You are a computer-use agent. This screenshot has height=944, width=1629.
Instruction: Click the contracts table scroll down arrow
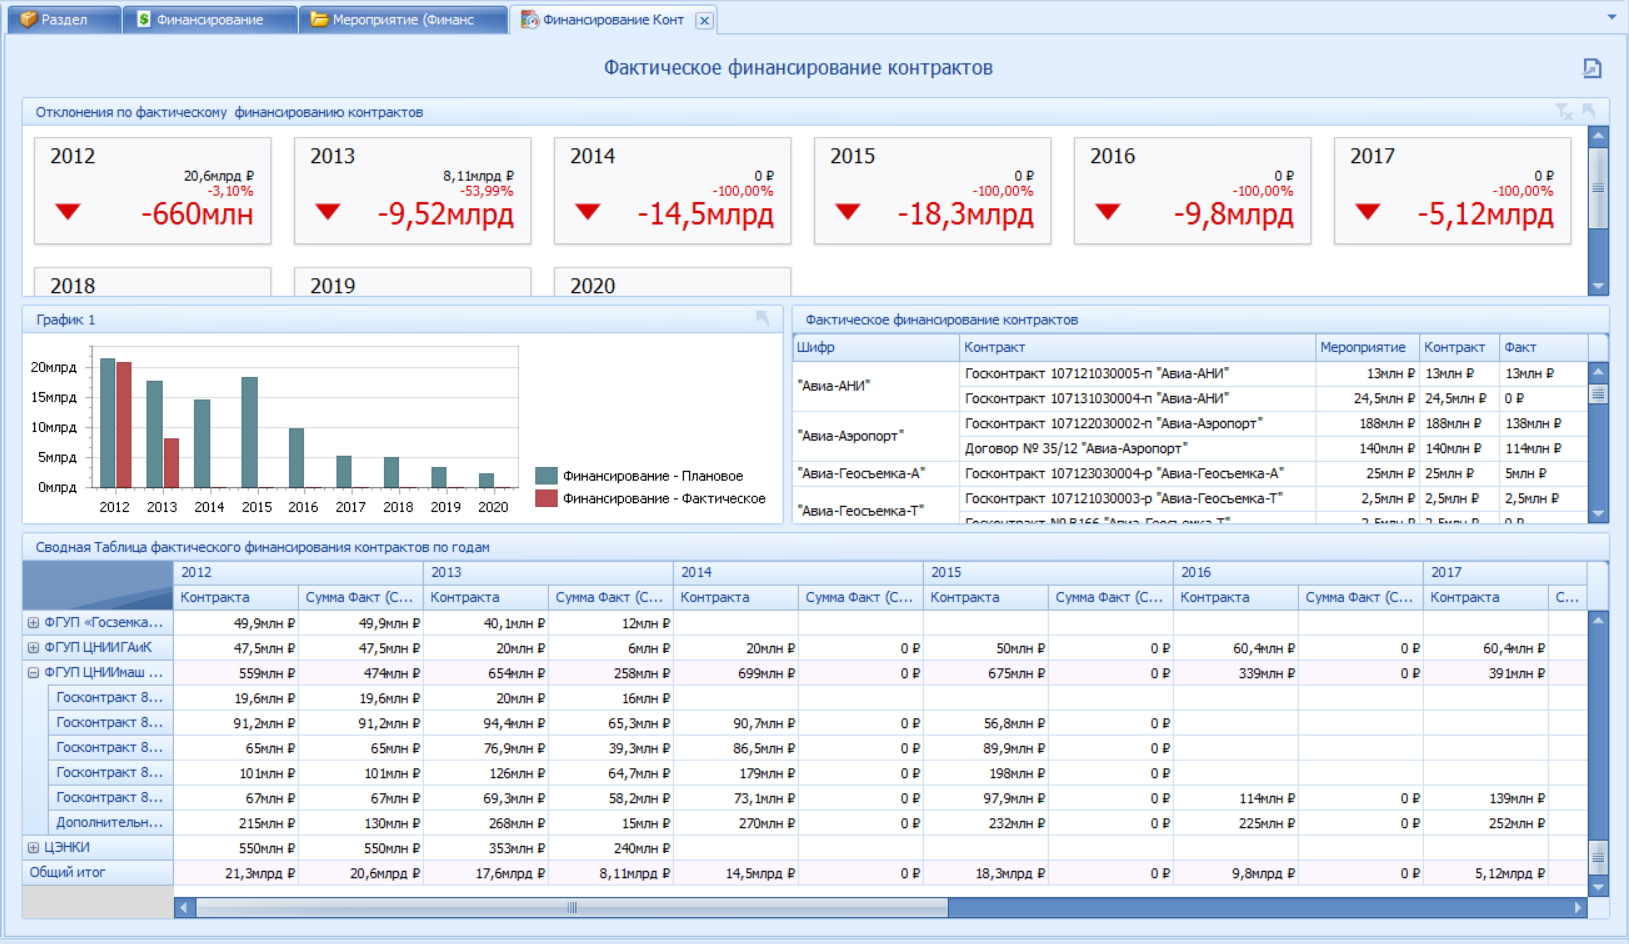(x=1598, y=514)
